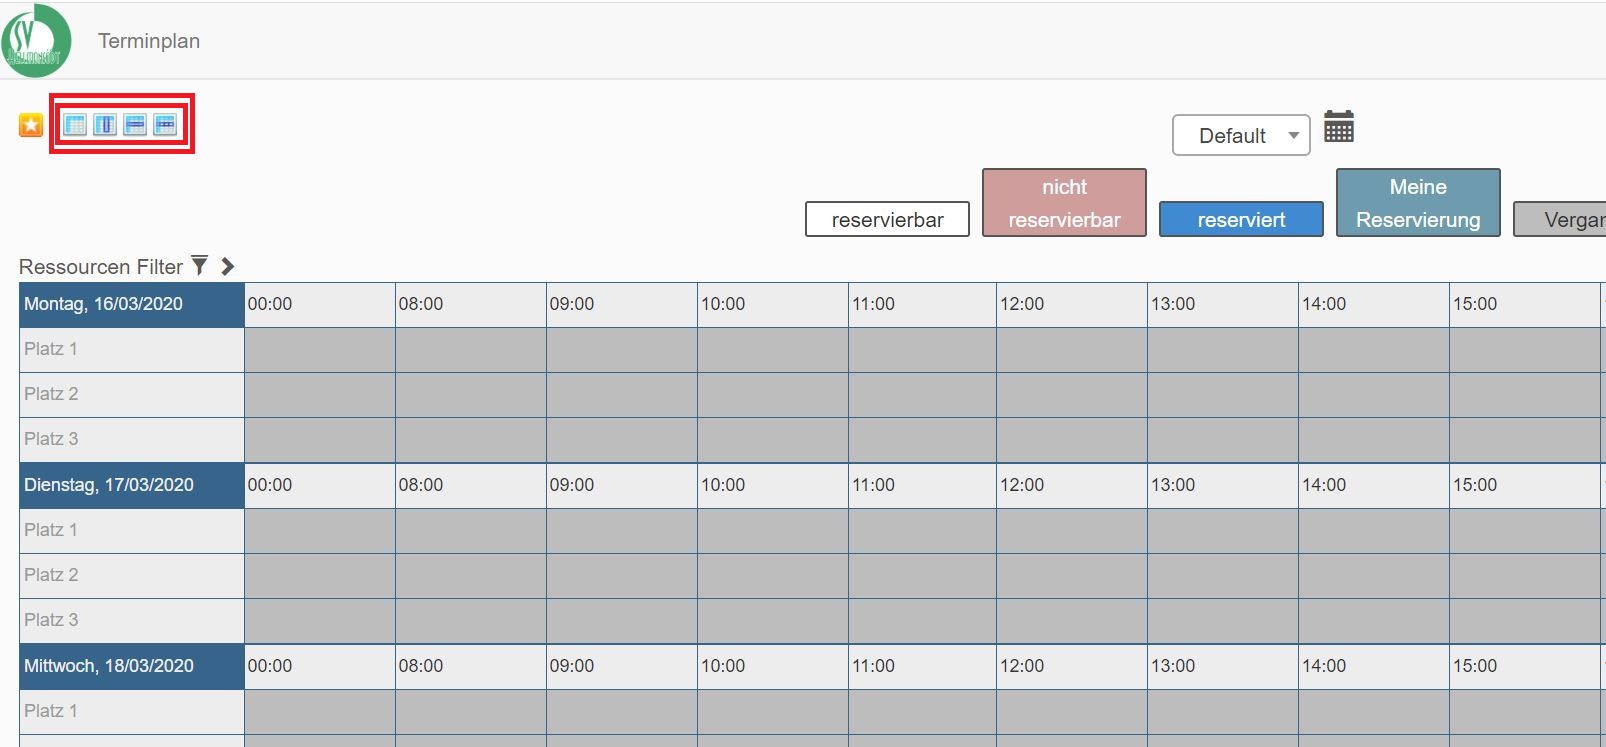
Task: Select the vertical column highlight view icon
Action: pos(105,124)
